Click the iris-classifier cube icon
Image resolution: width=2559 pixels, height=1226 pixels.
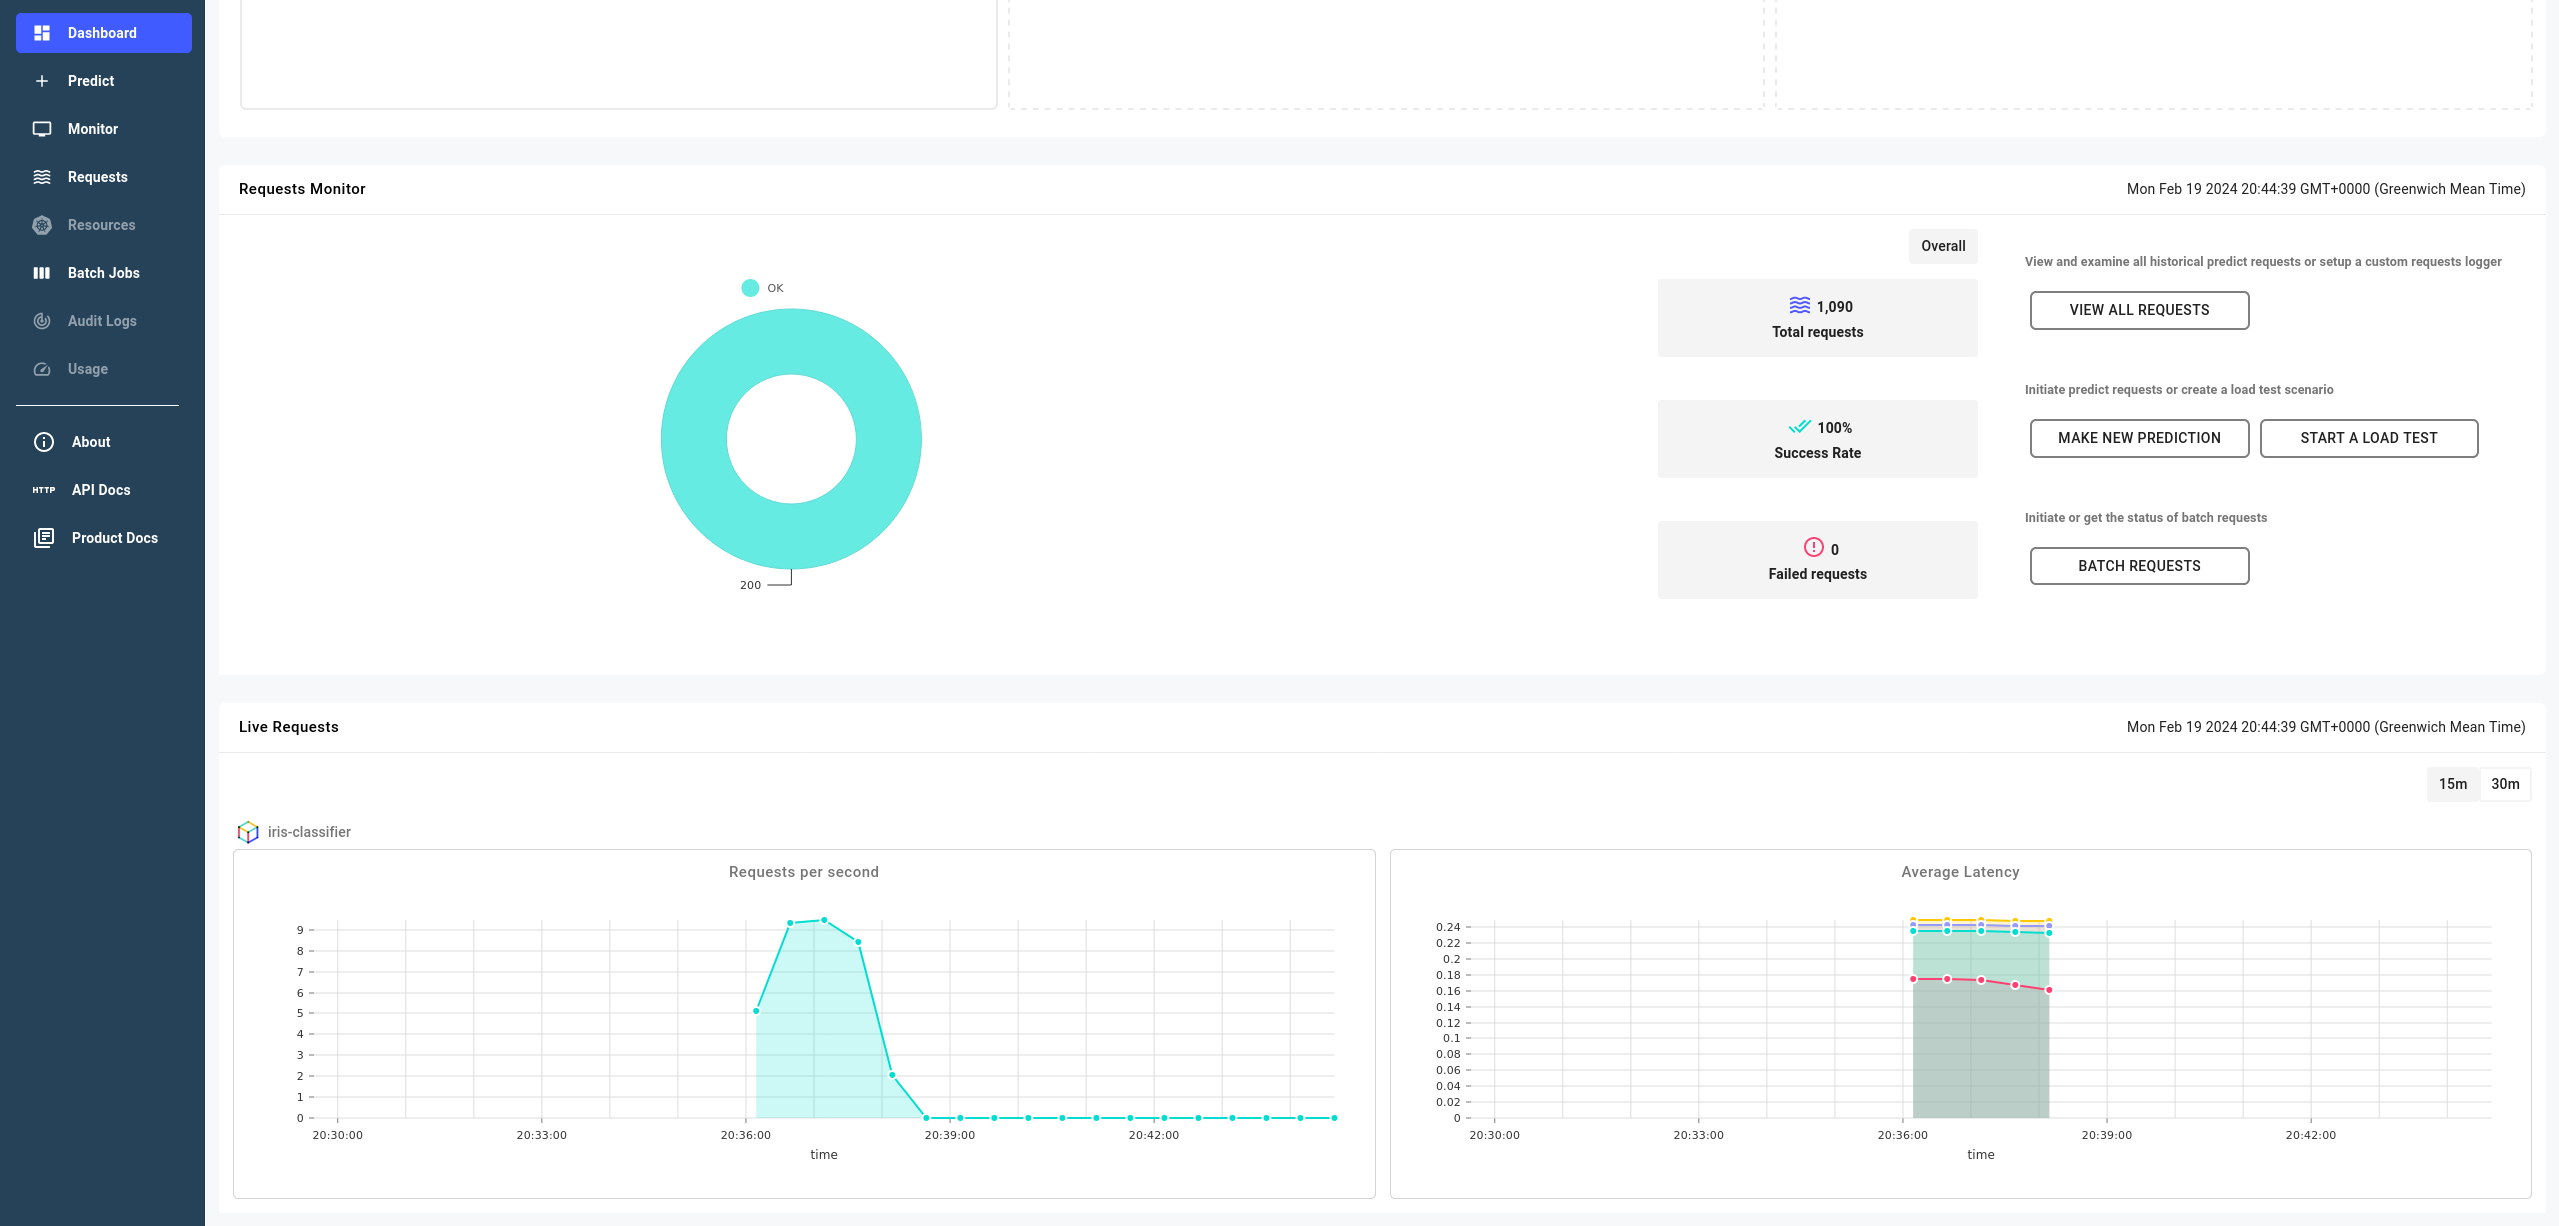tap(248, 832)
